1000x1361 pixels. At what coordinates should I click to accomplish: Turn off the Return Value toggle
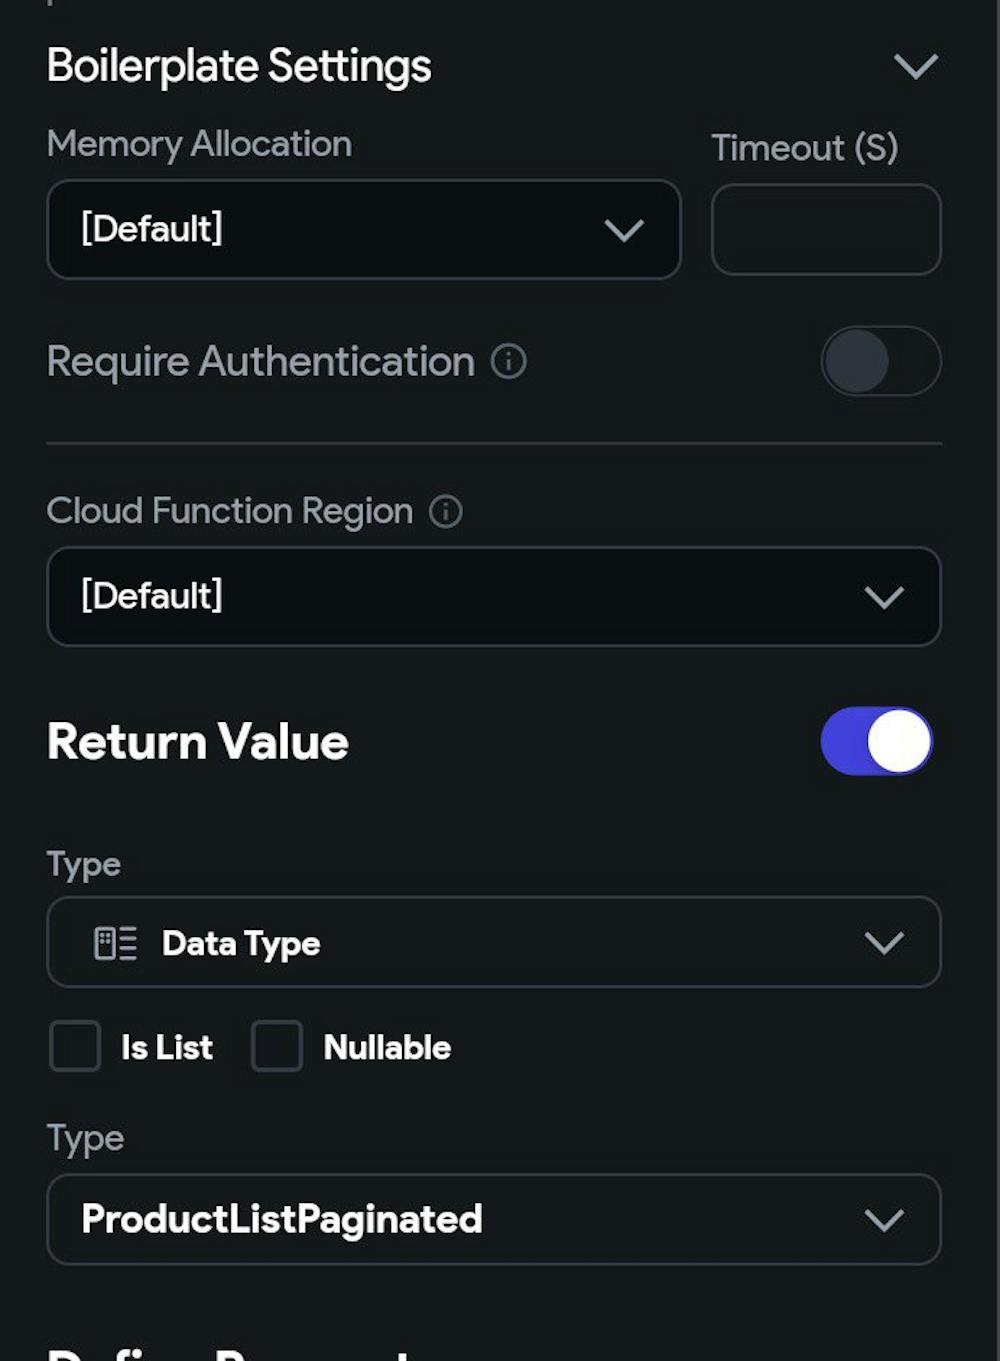(877, 741)
